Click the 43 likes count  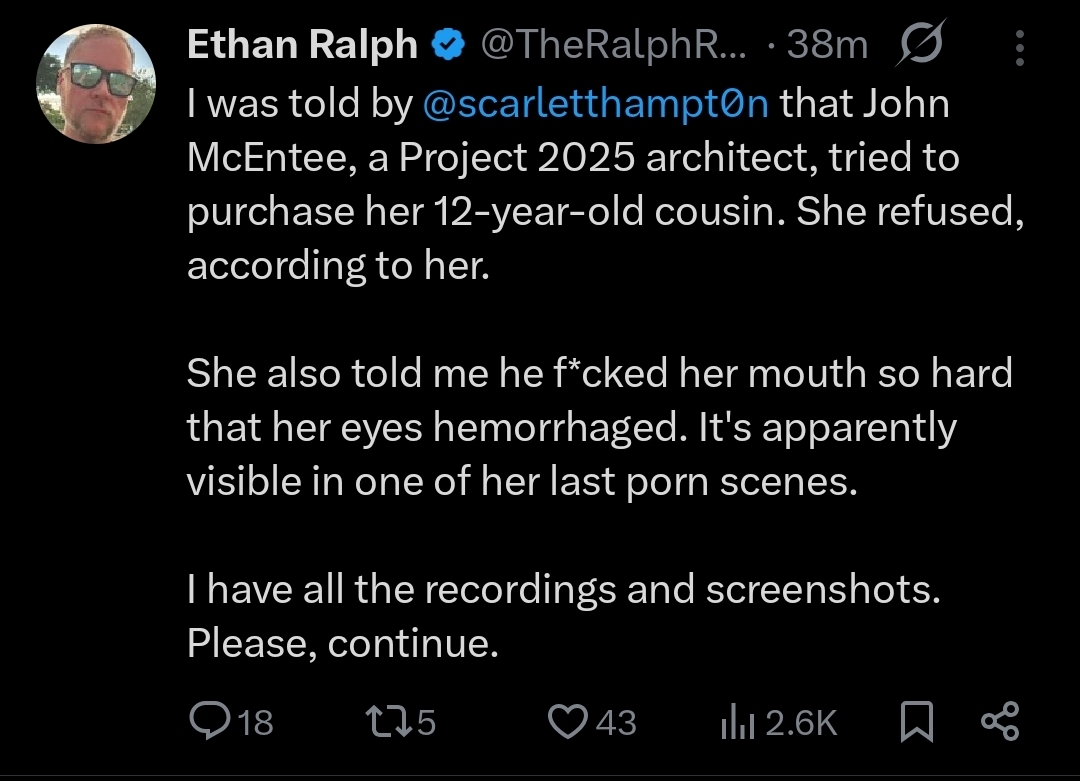tap(616, 722)
